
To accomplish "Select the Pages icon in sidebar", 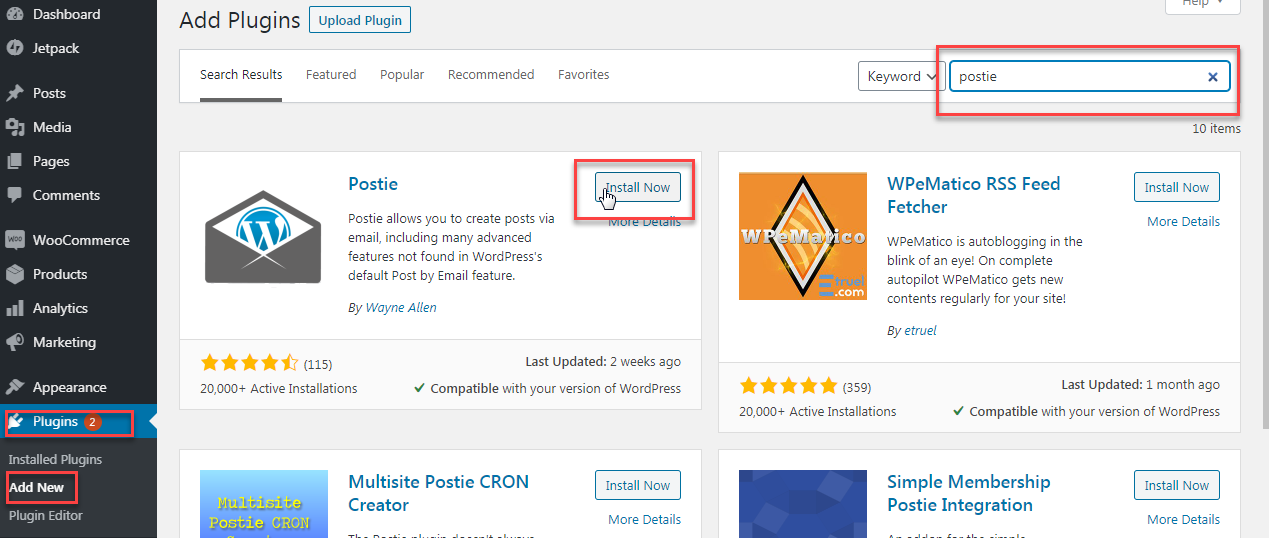I will (15, 161).
